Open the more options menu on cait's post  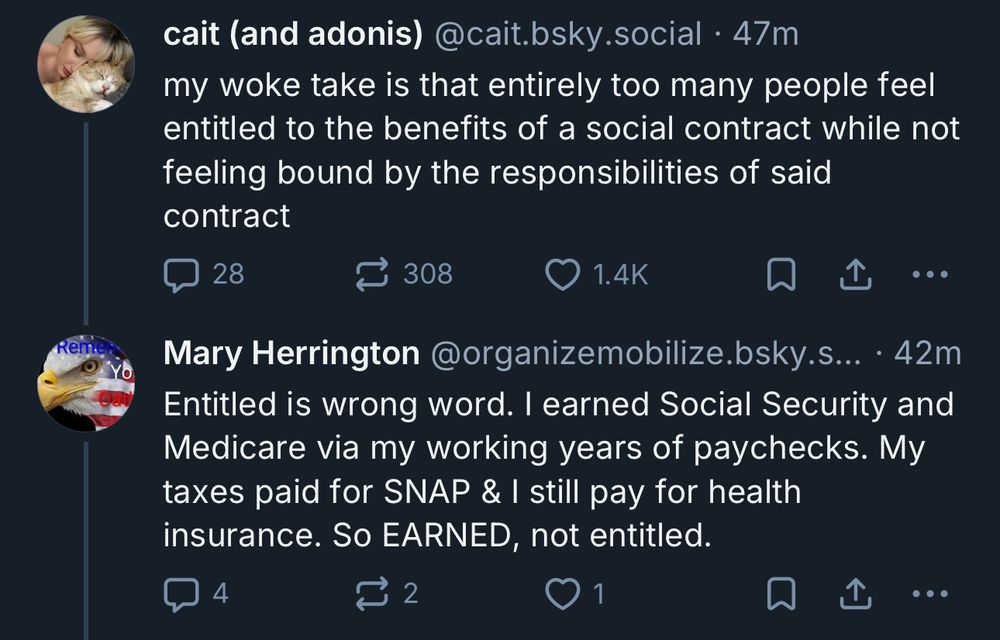pyautogui.click(x=928, y=273)
